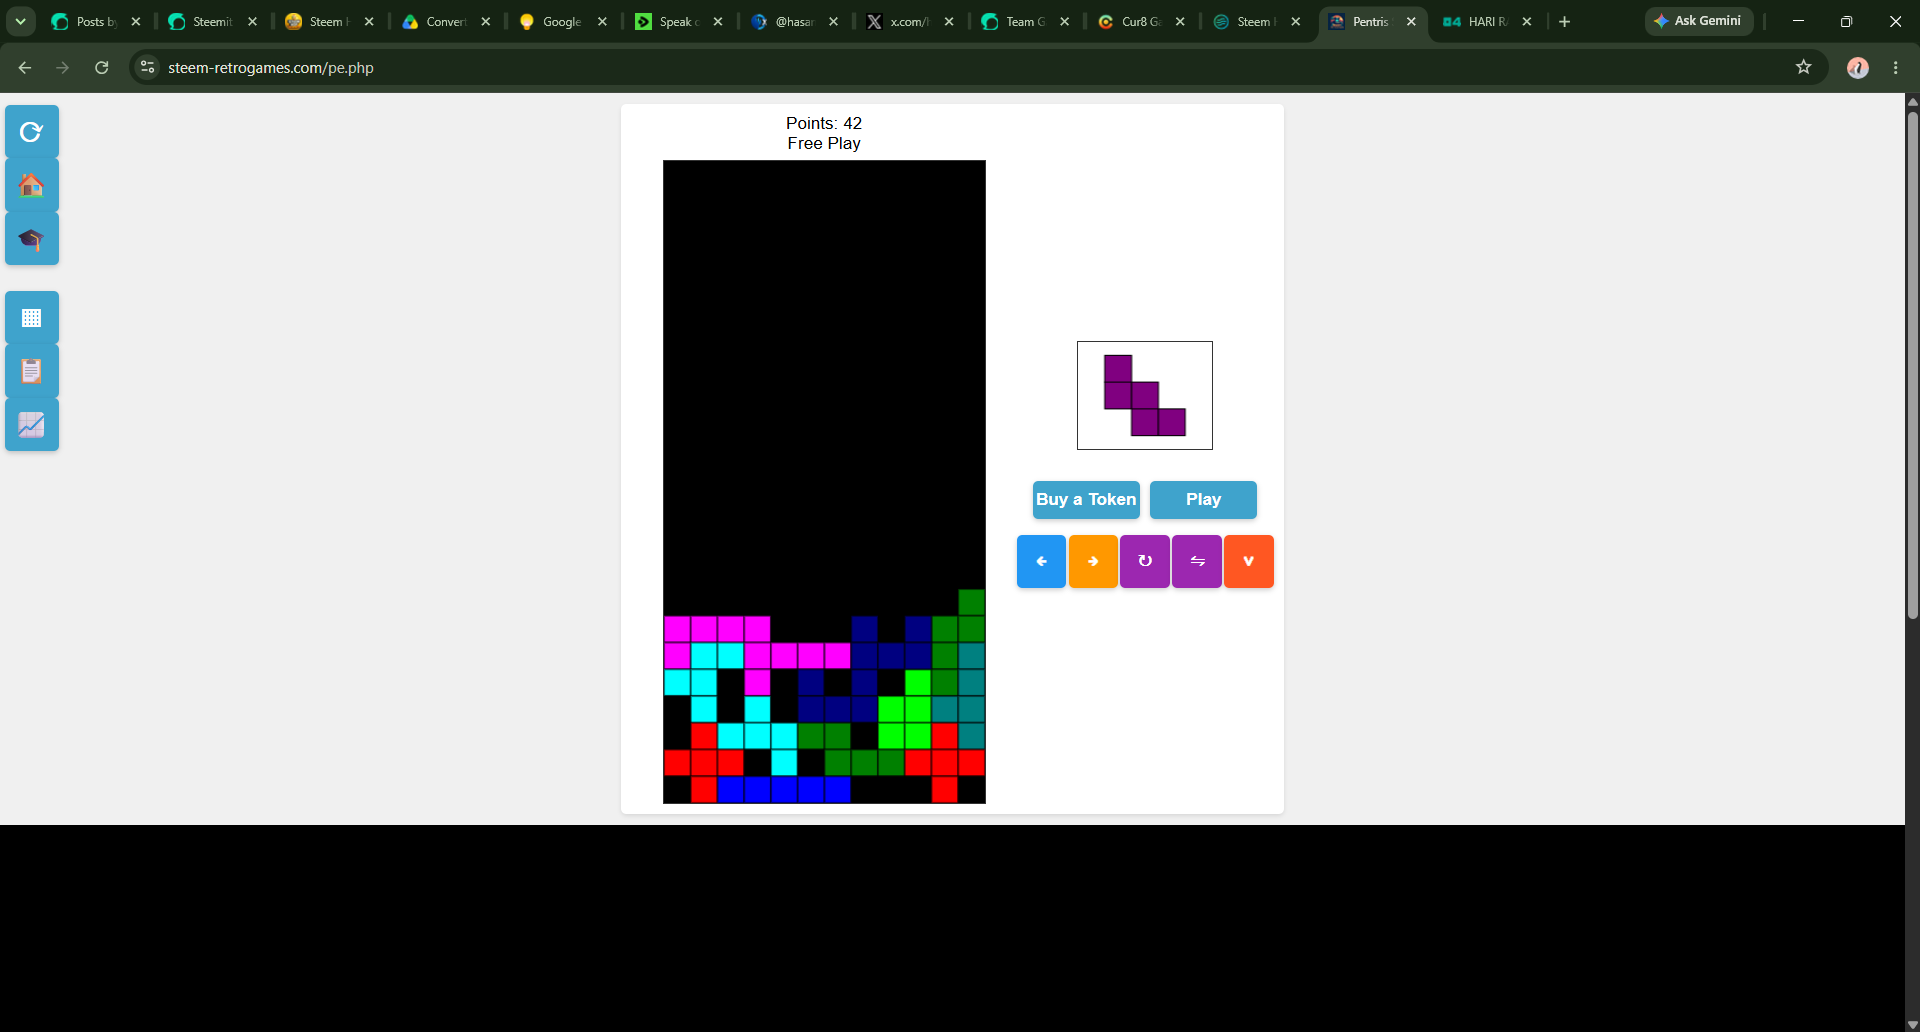The image size is (1920, 1032).
Task: Drop piece with red down button
Action: [1249, 561]
